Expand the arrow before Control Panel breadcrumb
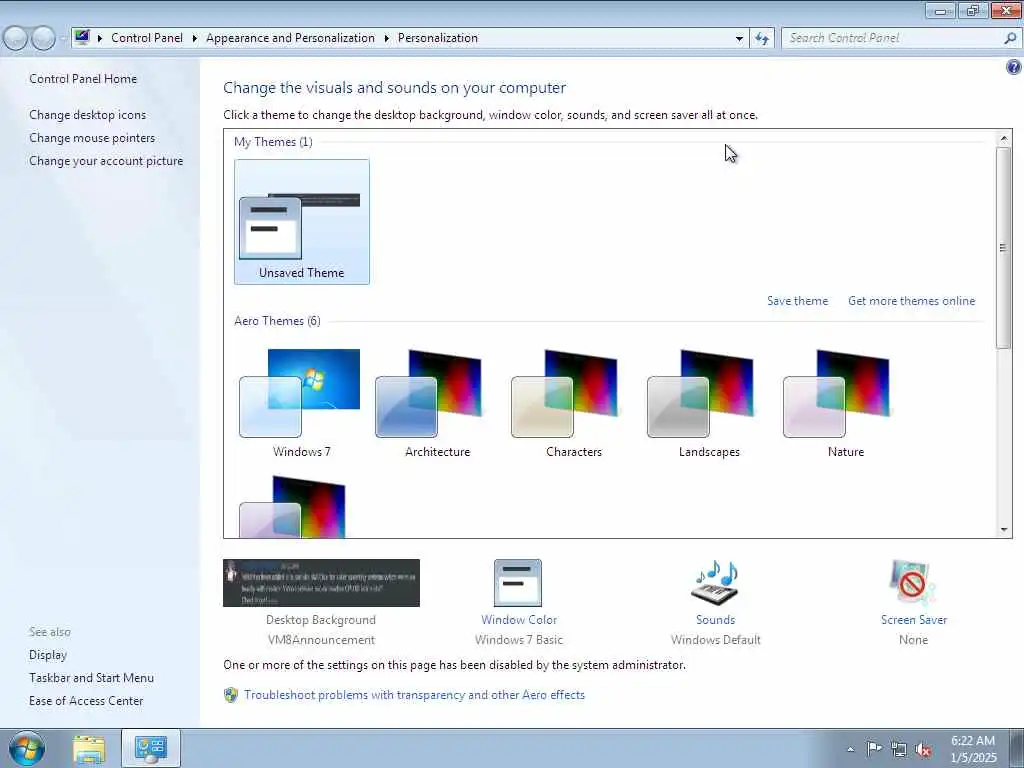 coord(100,38)
